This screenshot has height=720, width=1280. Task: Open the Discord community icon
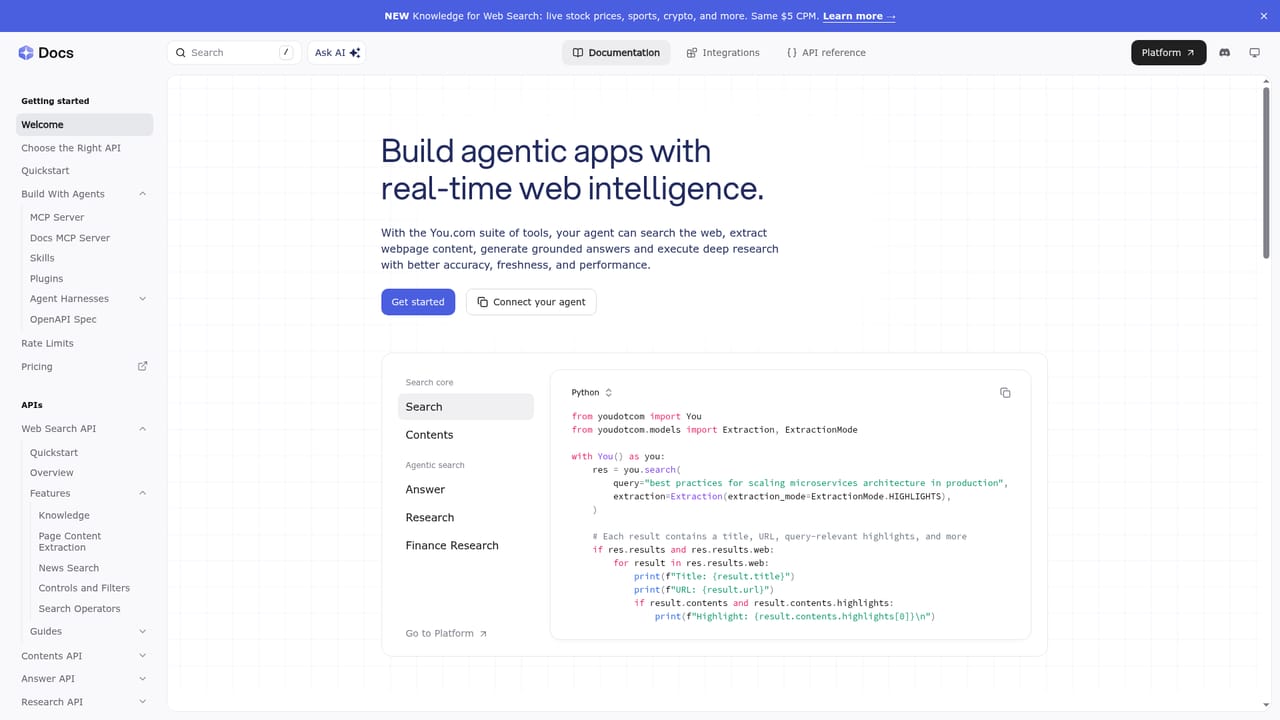(x=1225, y=53)
